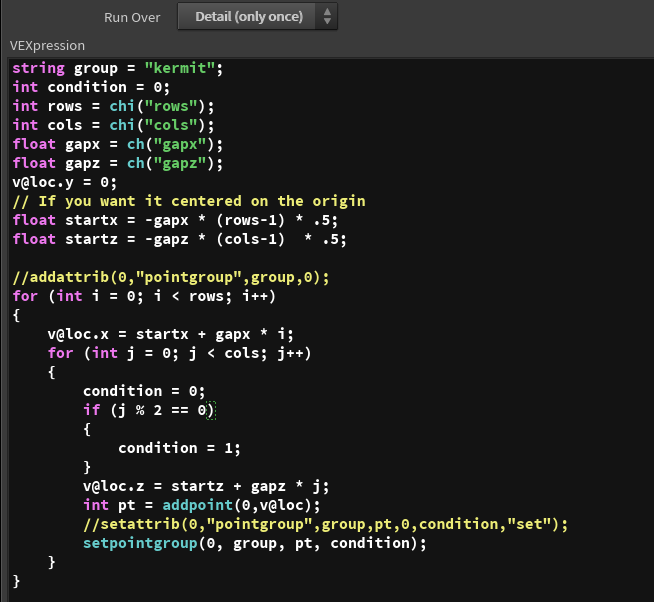The height and width of the screenshot is (602, 654).
Task: Click on the ch("gapx") expression
Action: tap(175, 144)
